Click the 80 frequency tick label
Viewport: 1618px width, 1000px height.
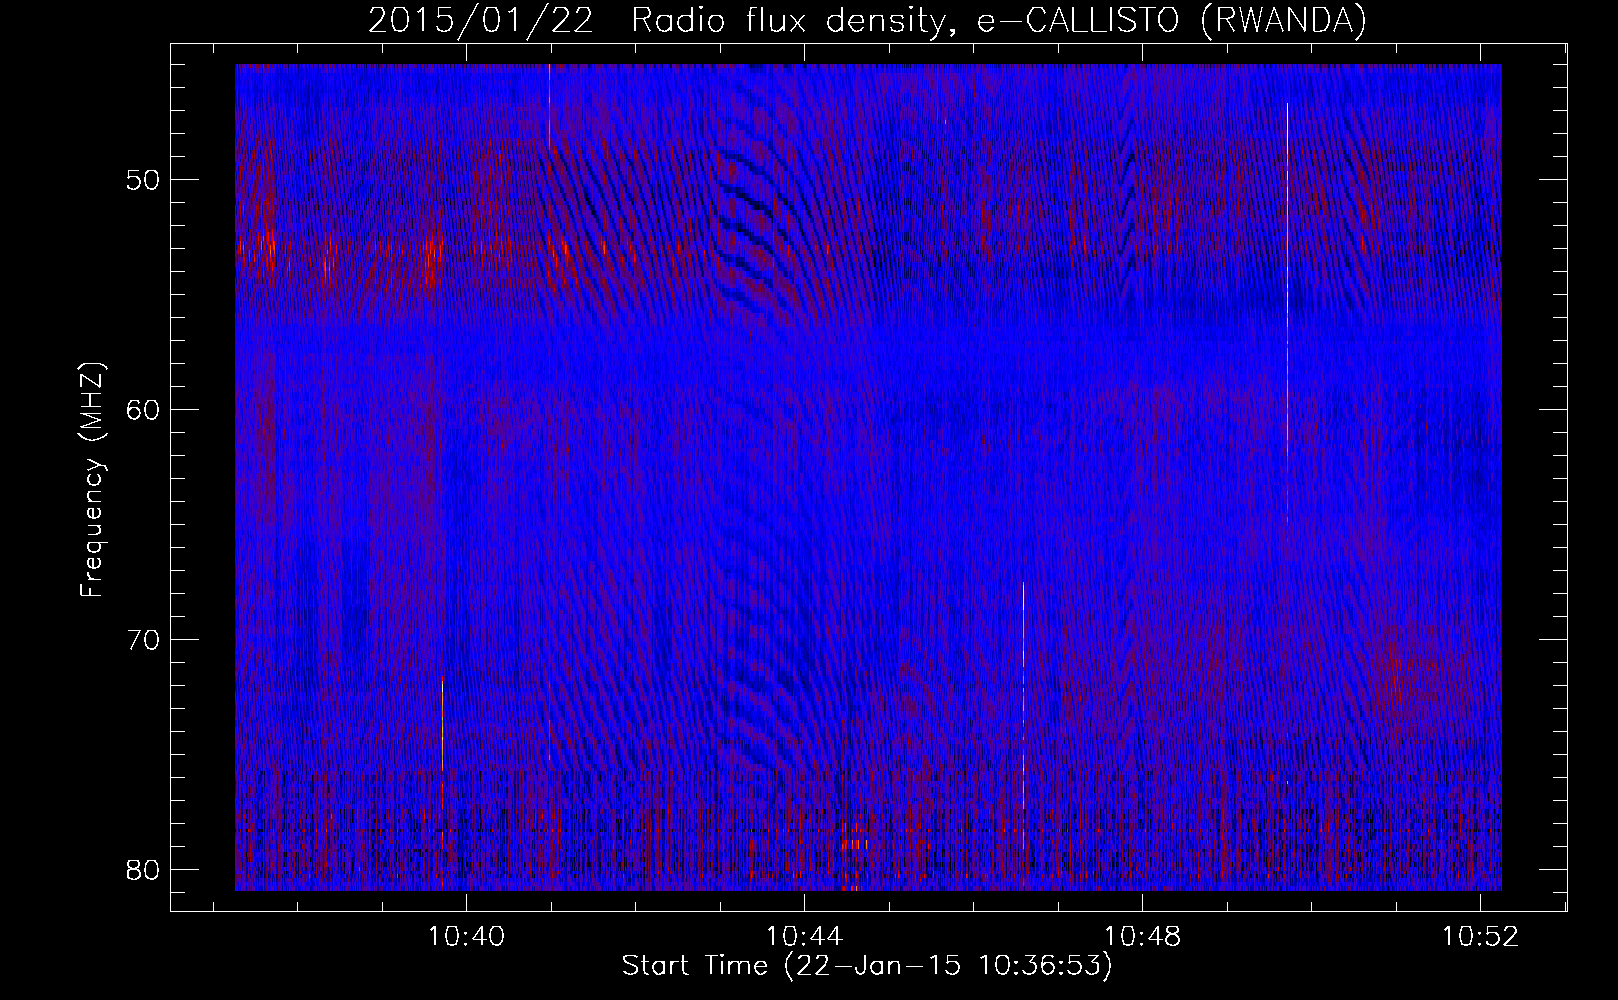pos(144,869)
